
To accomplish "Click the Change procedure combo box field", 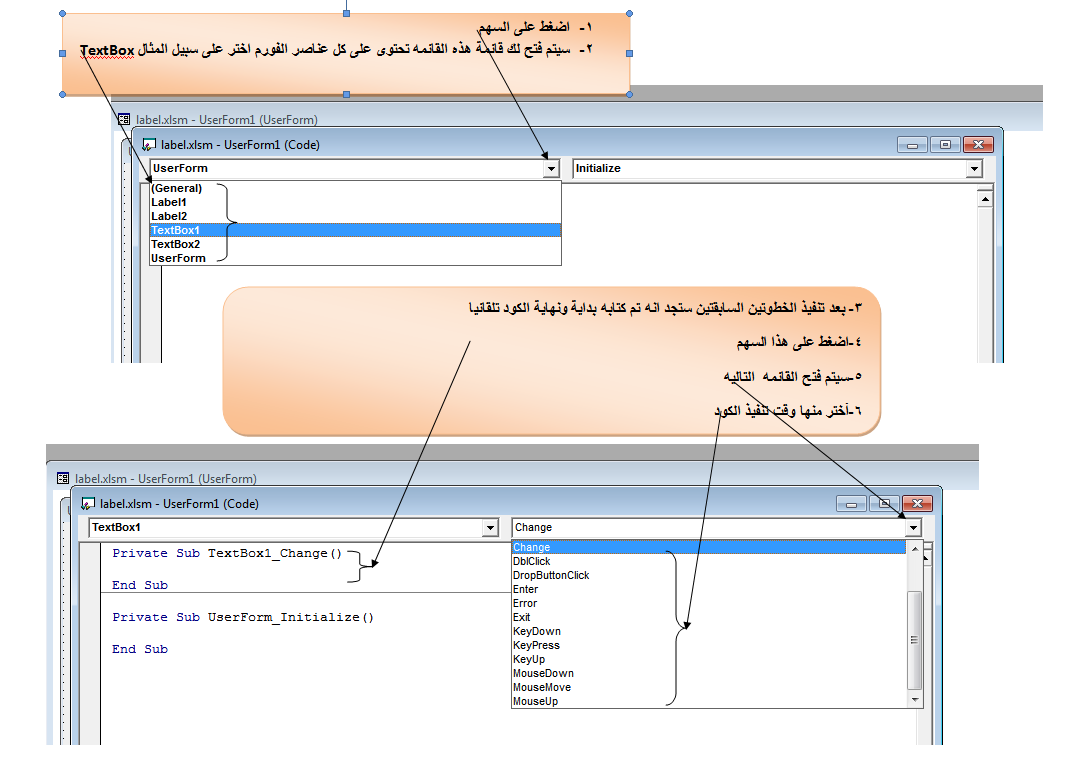I will 717,528.
